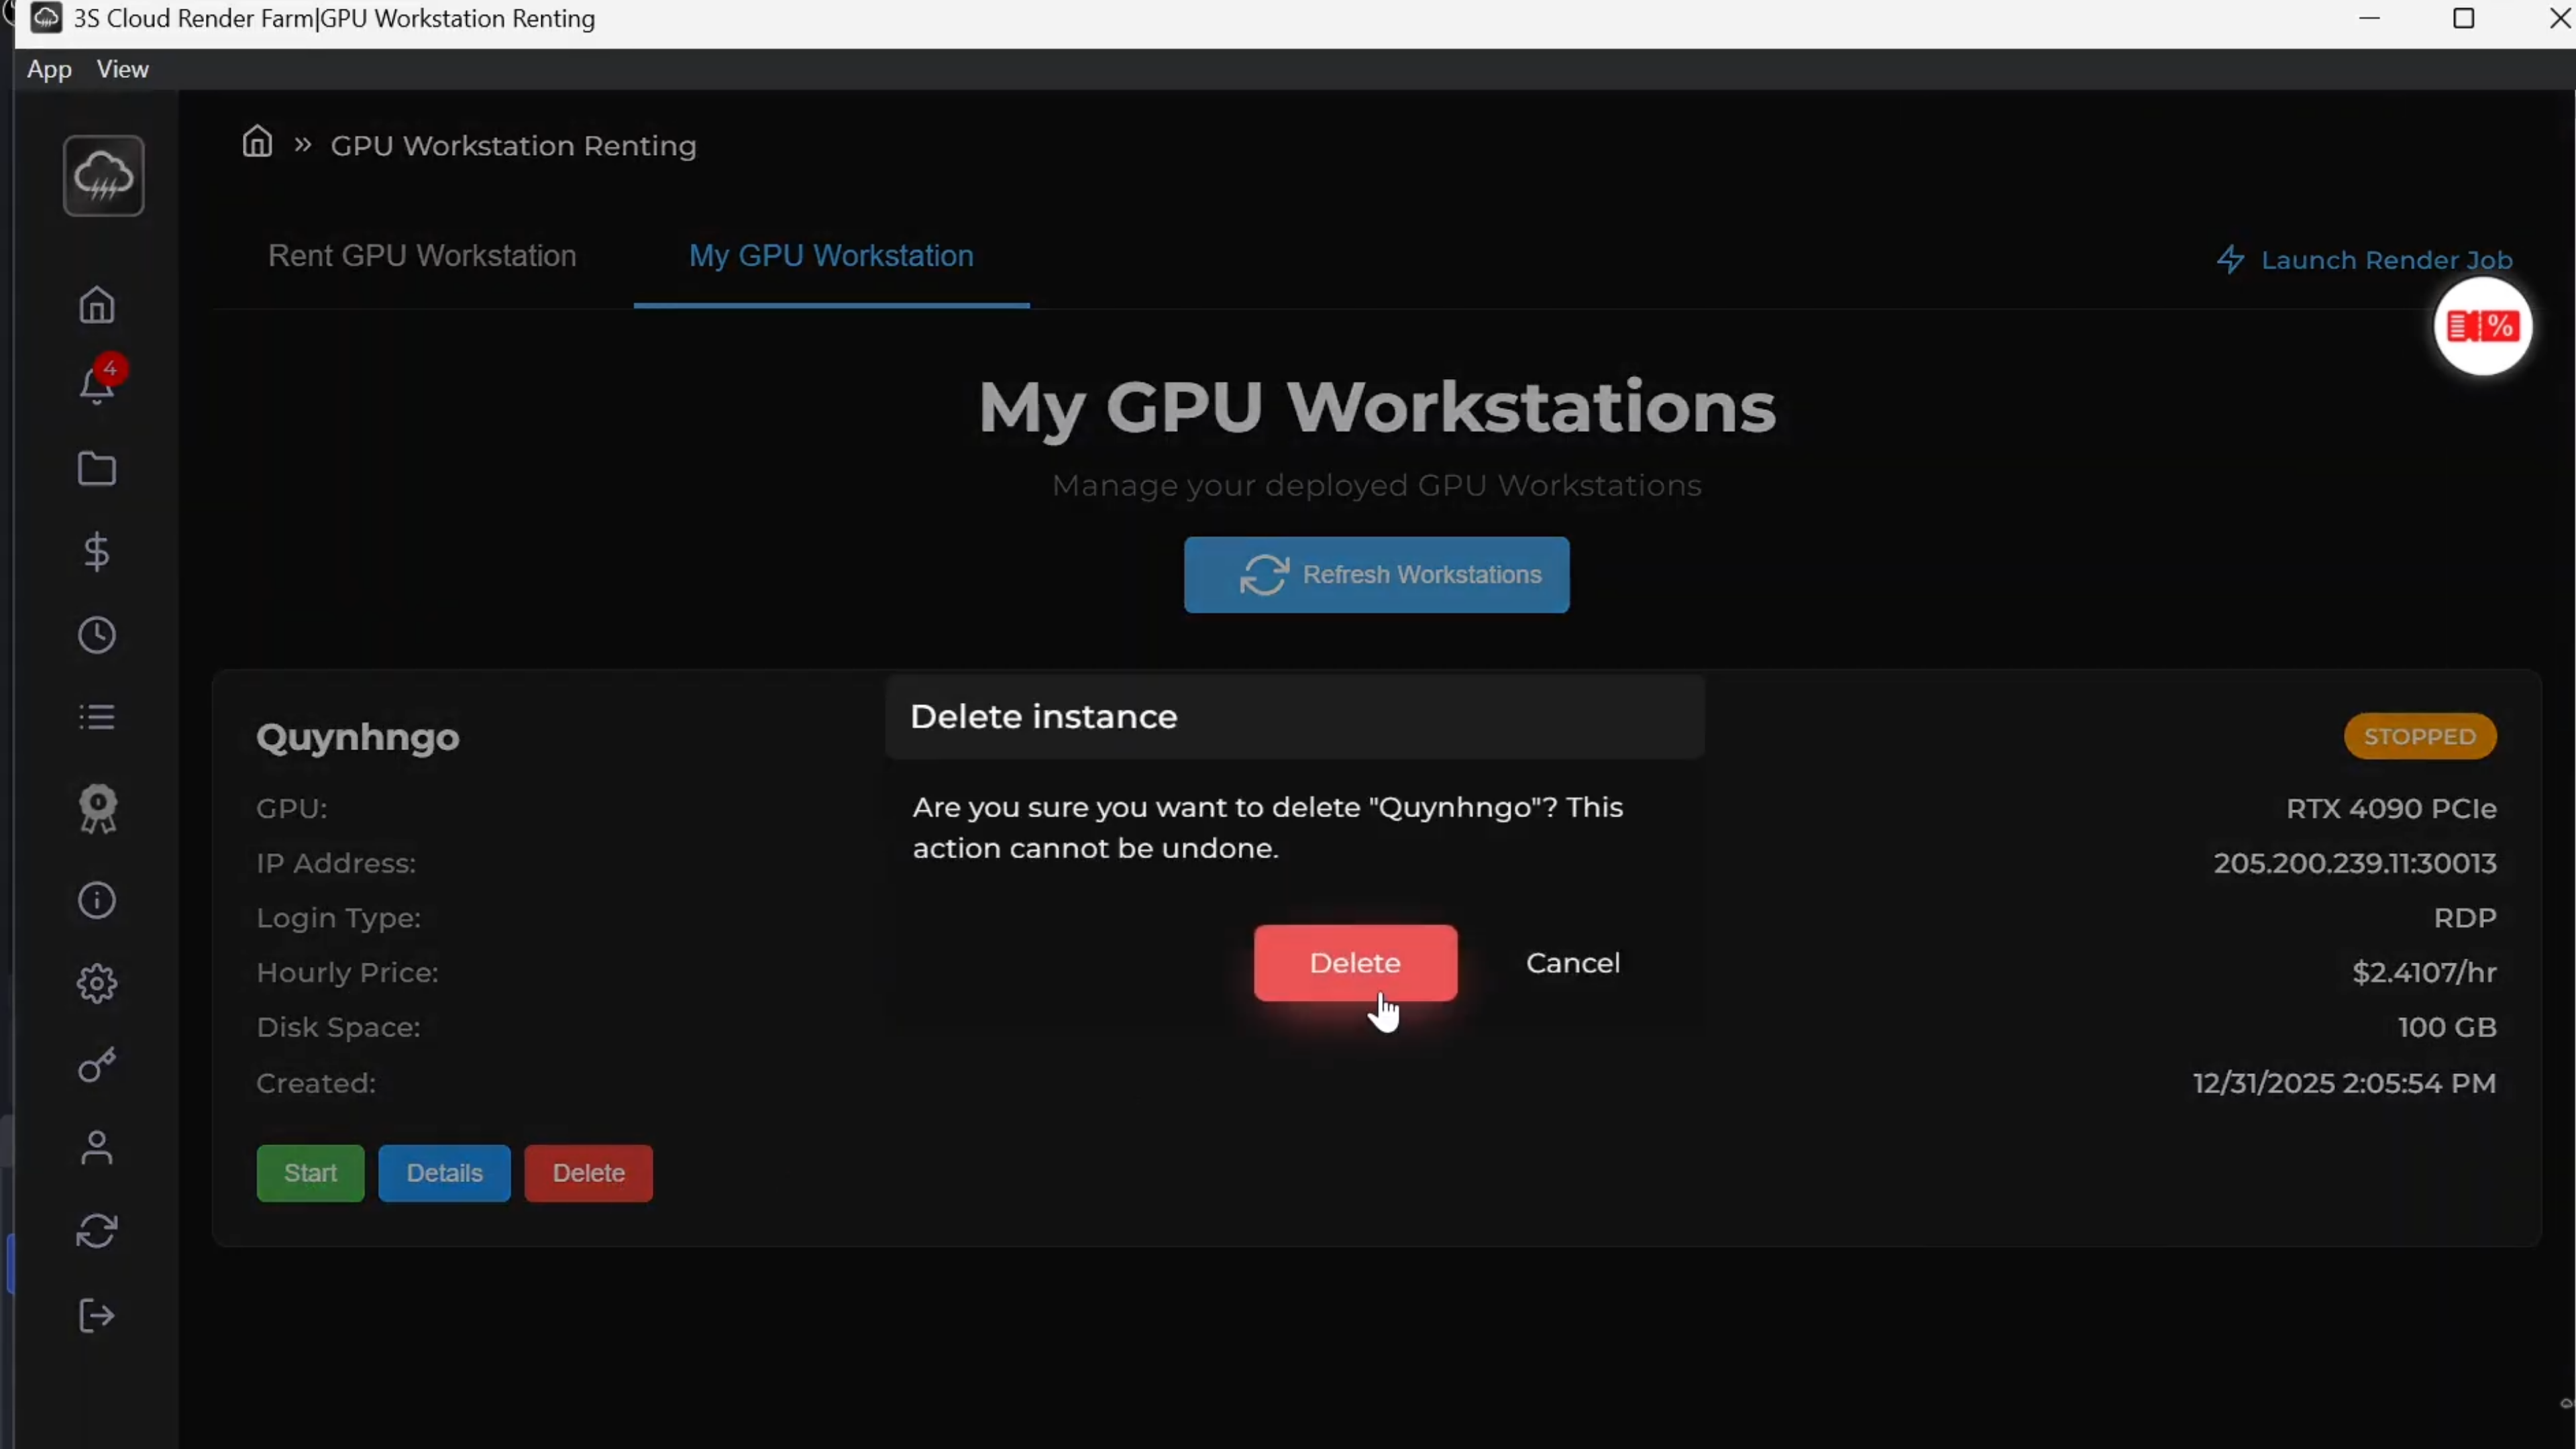Confirm Delete in the dialog
This screenshot has height=1449, width=2576.
point(1355,963)
